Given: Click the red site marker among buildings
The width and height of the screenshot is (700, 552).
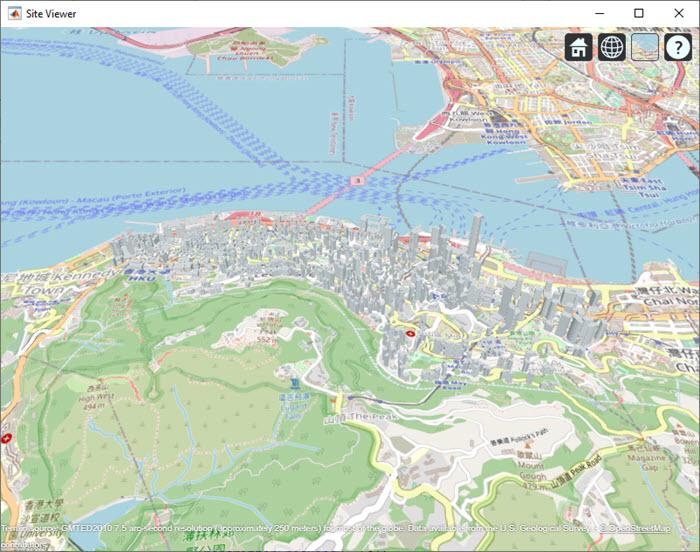Looking at the screenshot, I should click(x=411, y=333).
